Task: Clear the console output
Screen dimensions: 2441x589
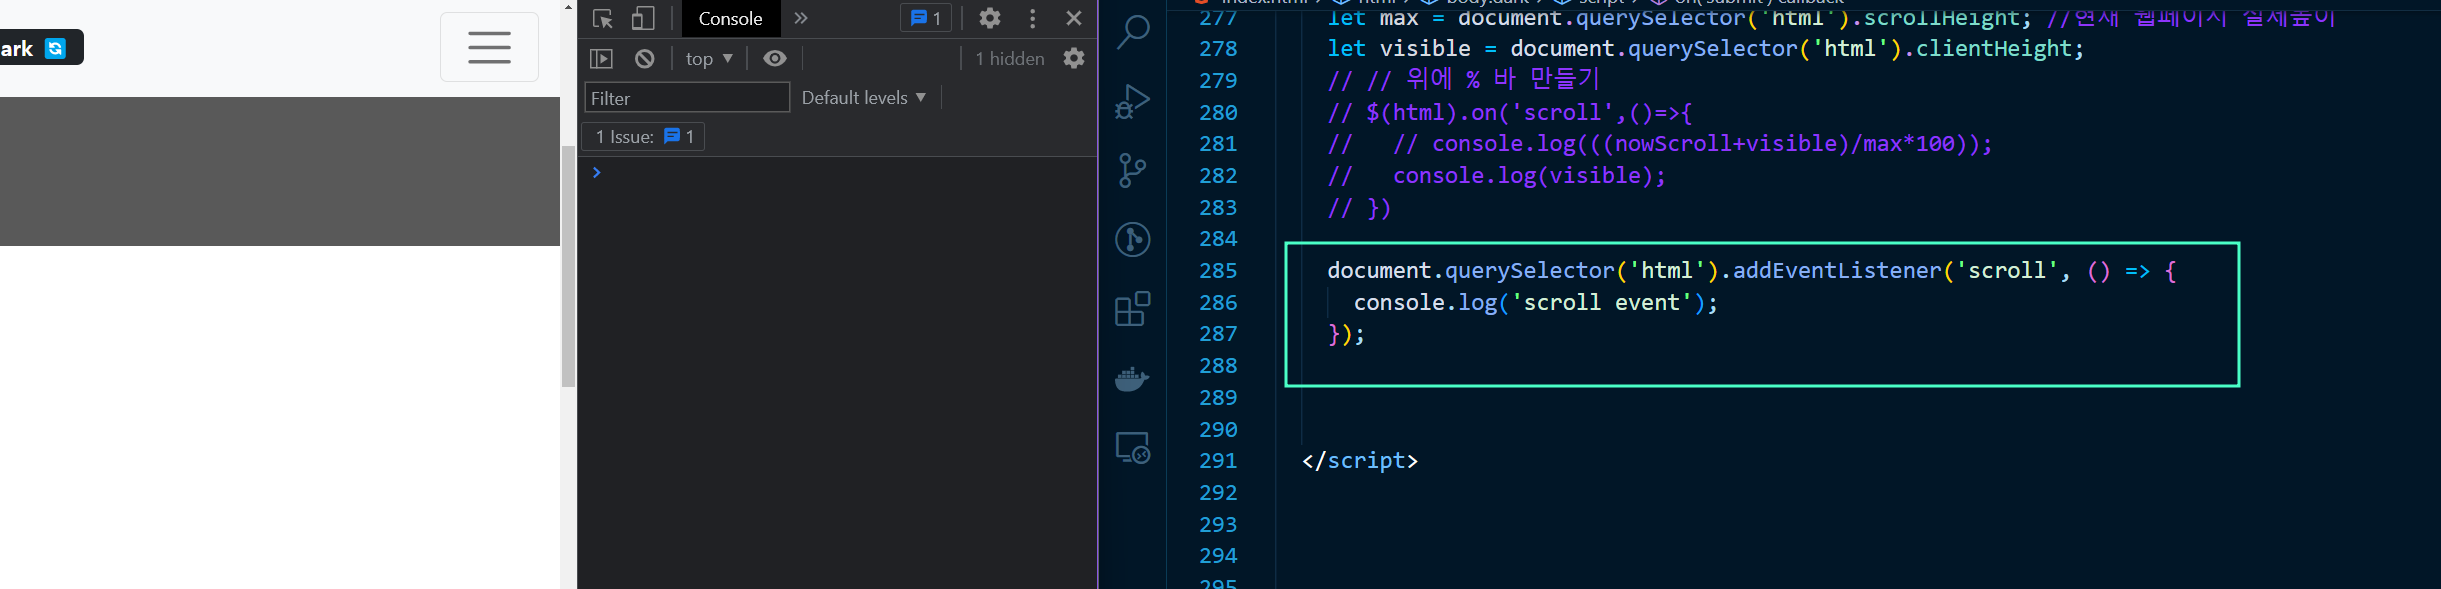Action: (x=645, y=59)
